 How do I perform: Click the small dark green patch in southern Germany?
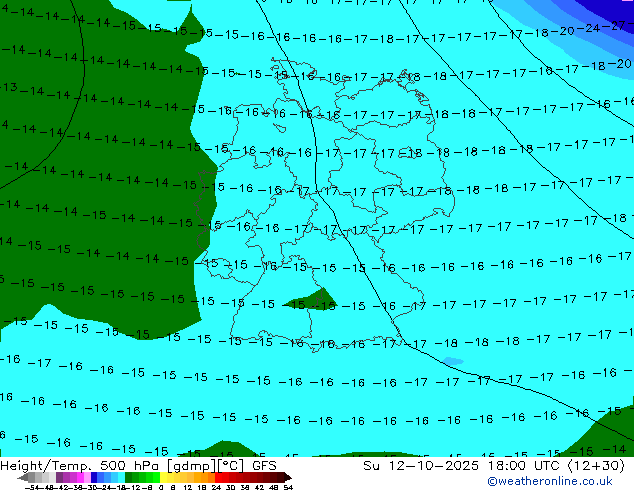[x=313, y=300]
